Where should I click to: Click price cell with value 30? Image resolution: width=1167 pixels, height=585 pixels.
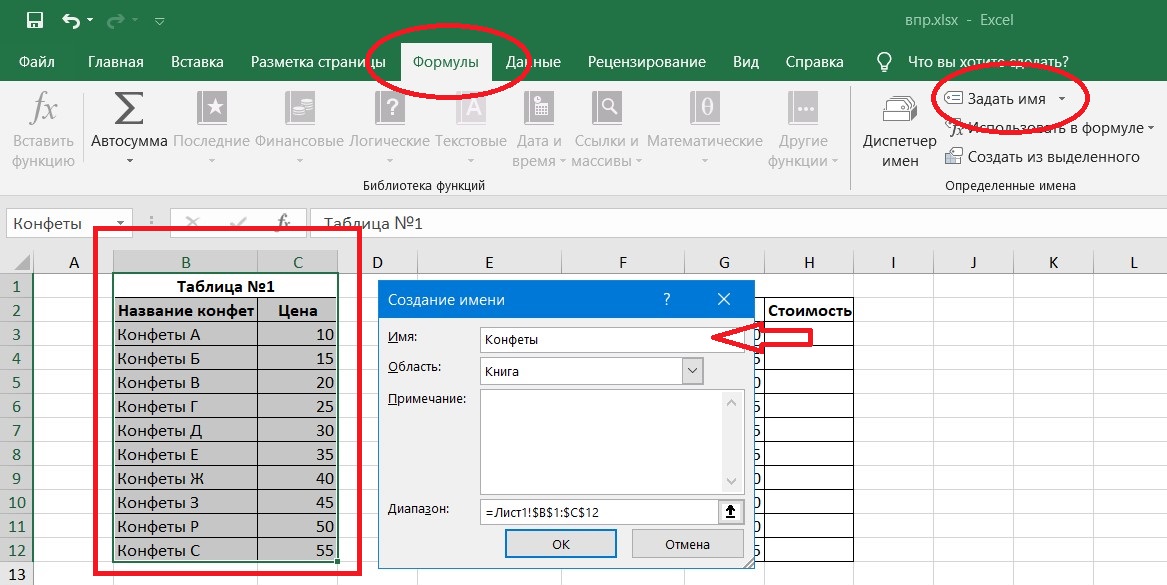[x=298, y=431]
